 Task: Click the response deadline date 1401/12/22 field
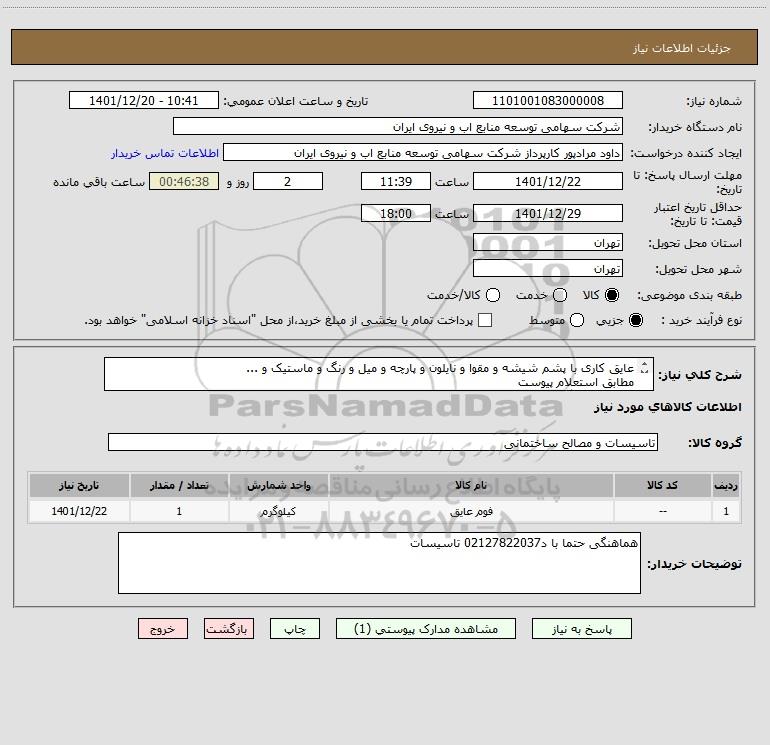[x=548, y=181]
